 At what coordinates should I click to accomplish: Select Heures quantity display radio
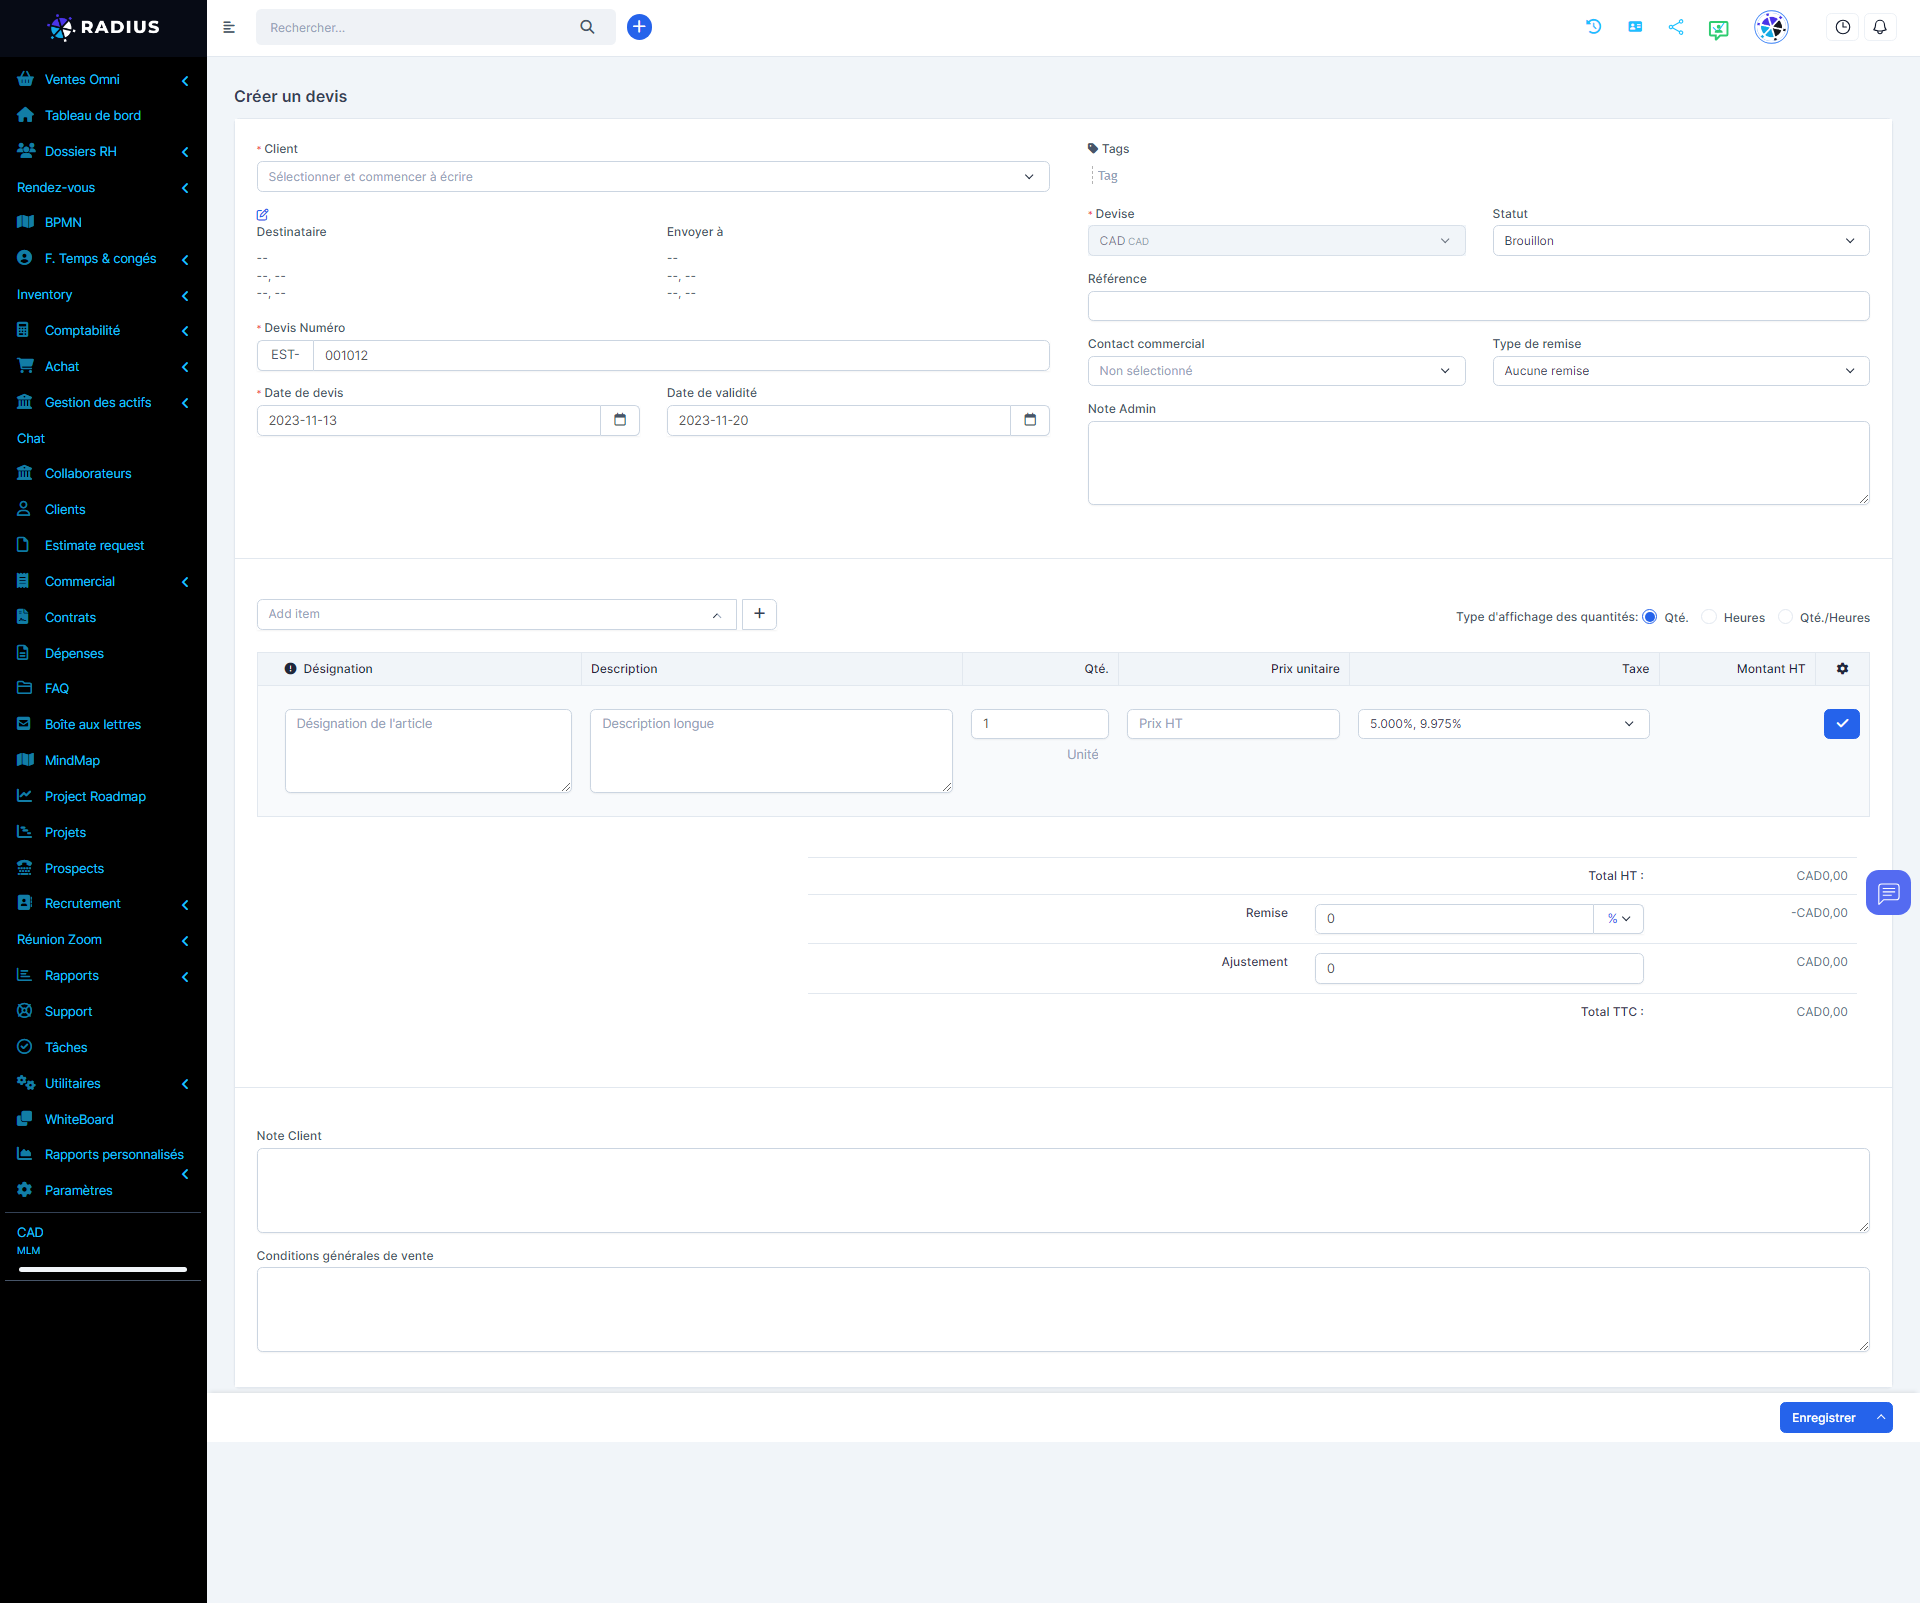pos(1709,617)
